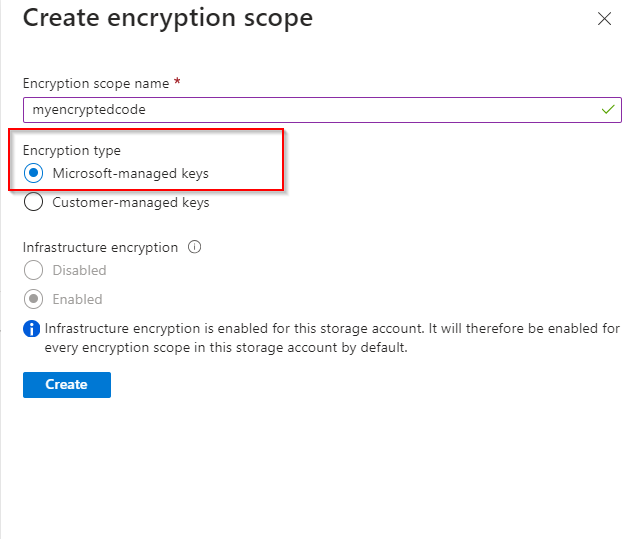Choose the Enabled infrastructure encryption radio circle
Image resolution: width=644 pixels, height=539 pixels.
pos(33,299)
